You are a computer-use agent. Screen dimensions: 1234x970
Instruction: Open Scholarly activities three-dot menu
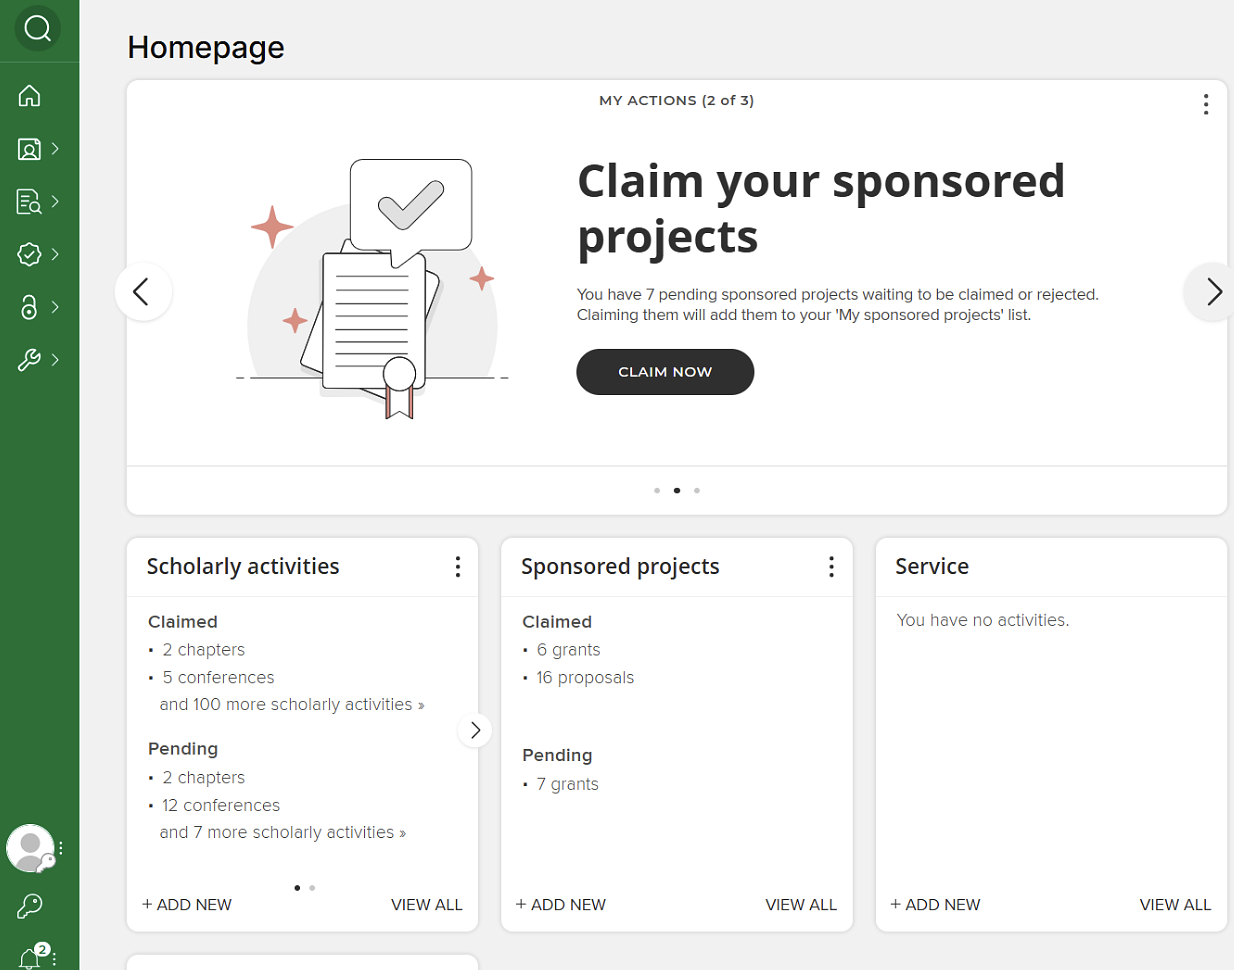pos(458,567)
